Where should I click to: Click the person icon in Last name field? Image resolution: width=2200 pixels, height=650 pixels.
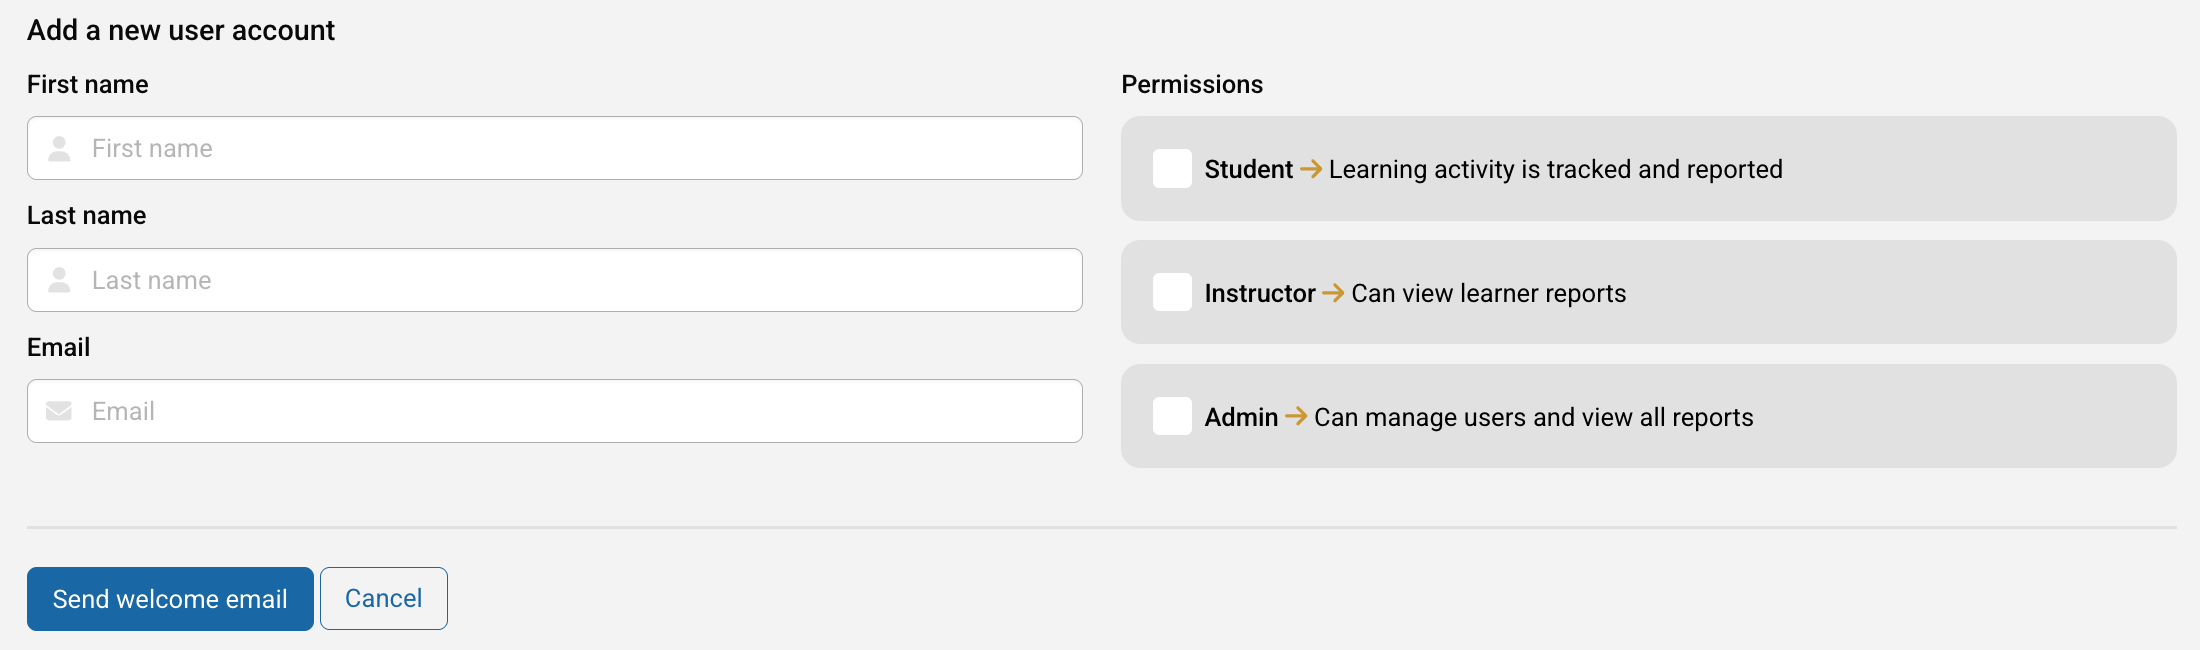click(59, 280)
